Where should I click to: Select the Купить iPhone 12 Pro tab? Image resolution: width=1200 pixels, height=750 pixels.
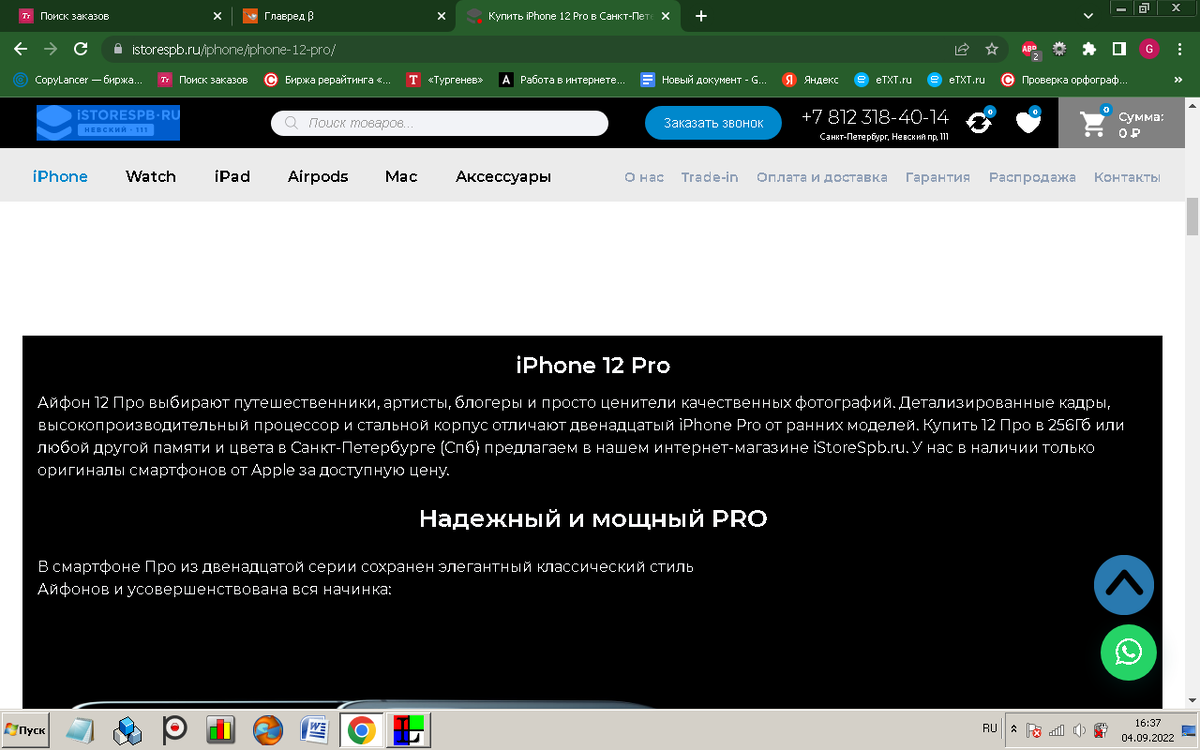[x=567, y=16]
